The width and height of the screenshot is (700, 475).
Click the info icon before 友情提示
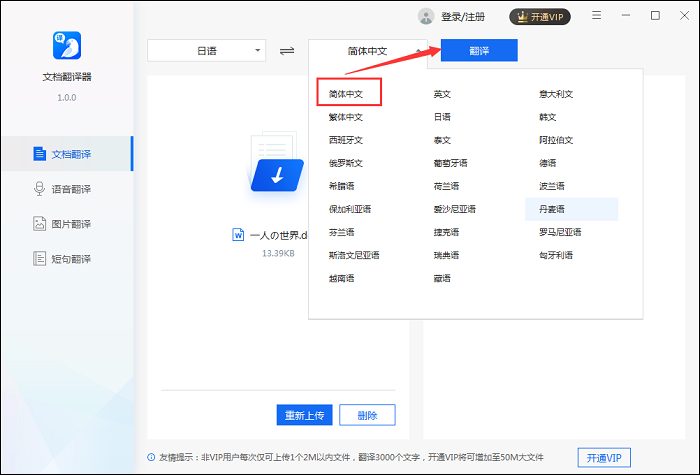pyautogui.click(x=151, y=457)
